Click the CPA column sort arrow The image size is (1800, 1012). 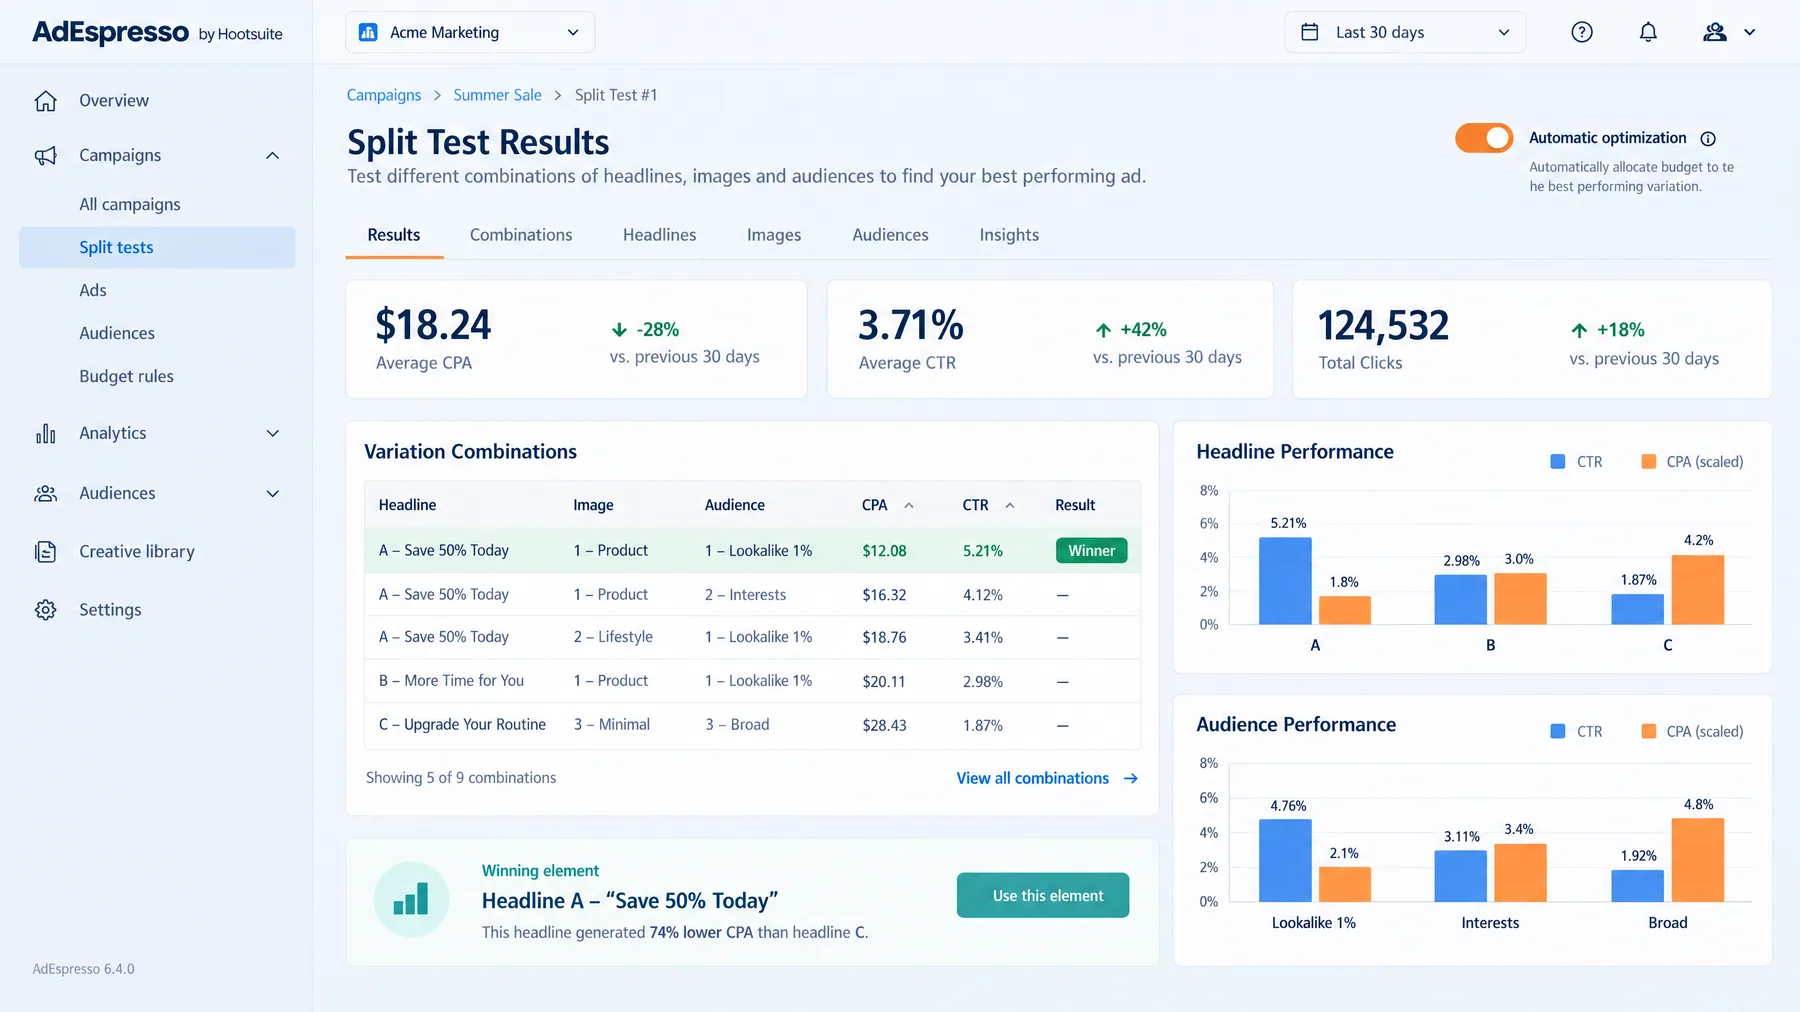[x=909, y=506]
